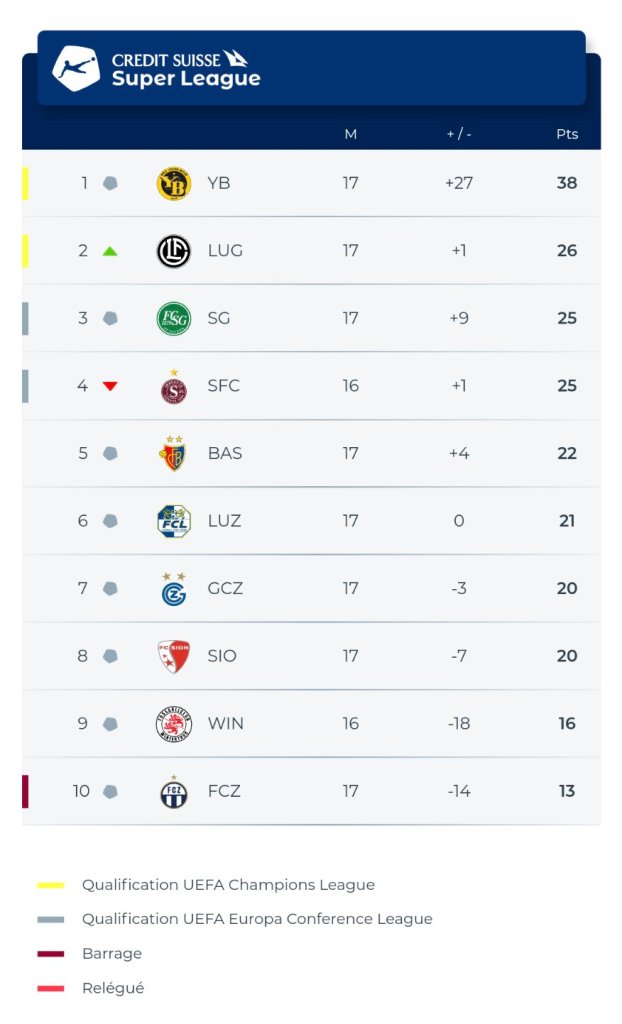Select the FC Sion club crest
Image resolution: width=622 pixels, height=1024 pixels.
click(174, 656)
